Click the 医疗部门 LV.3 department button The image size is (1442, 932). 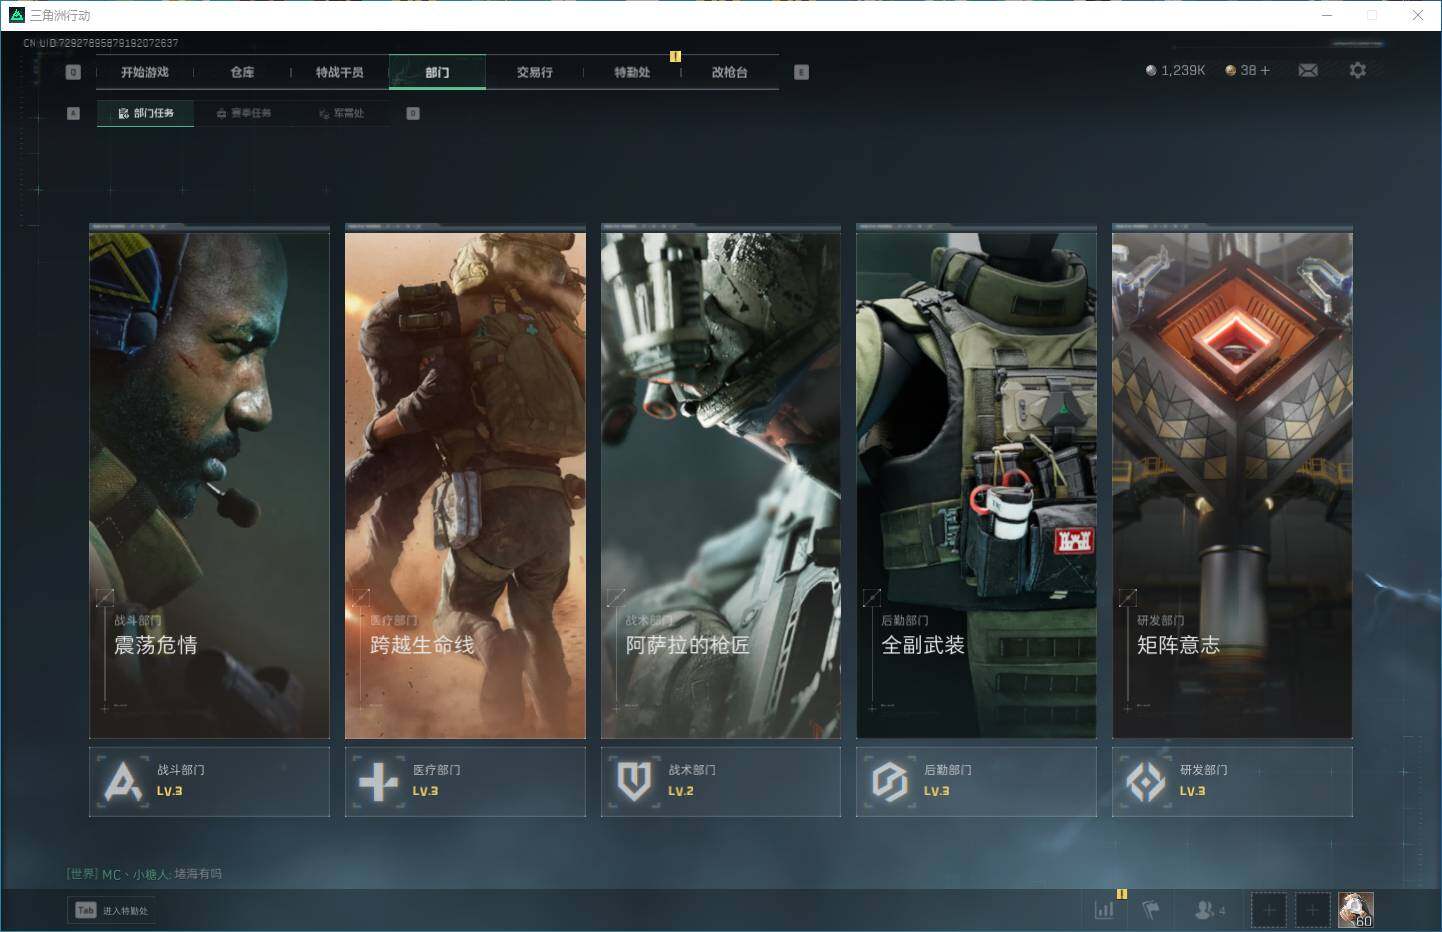tap(465, 781)
